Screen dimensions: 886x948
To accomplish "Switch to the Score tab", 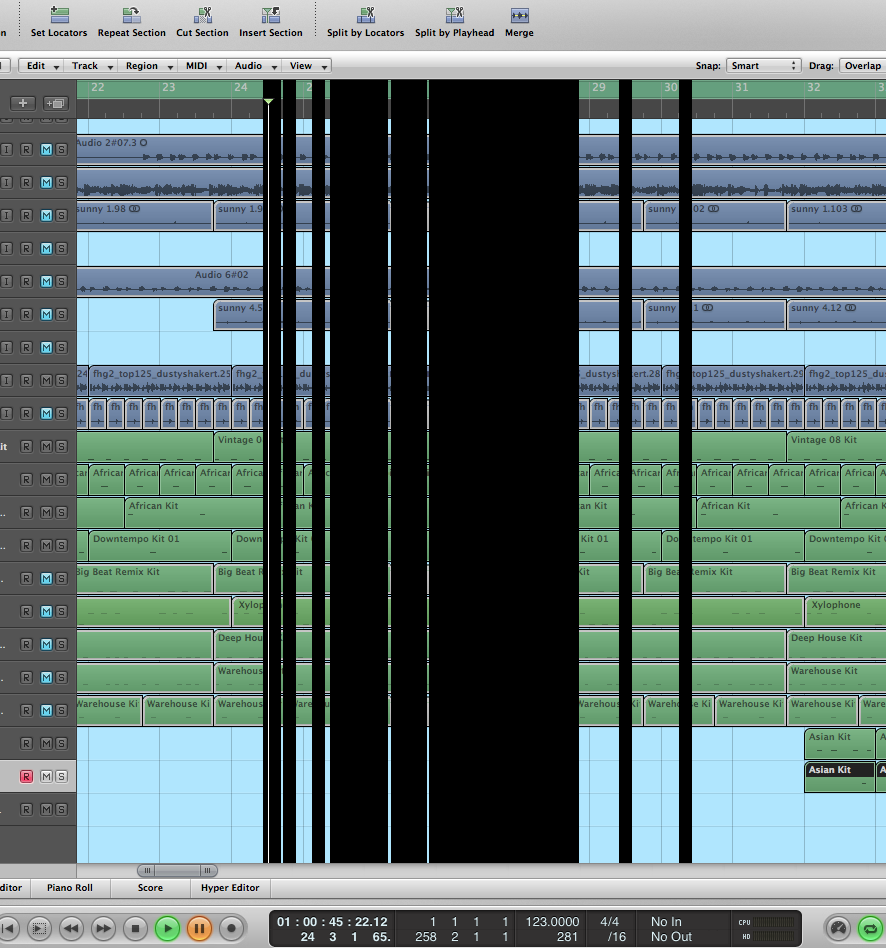I will [150, 888].
